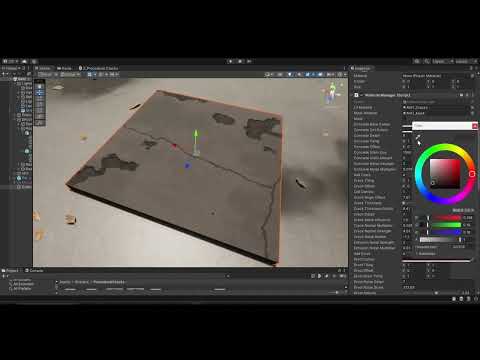Expand the Swatches section in color picker
This screenshot has width=480, height=360.
click(426, 254)
